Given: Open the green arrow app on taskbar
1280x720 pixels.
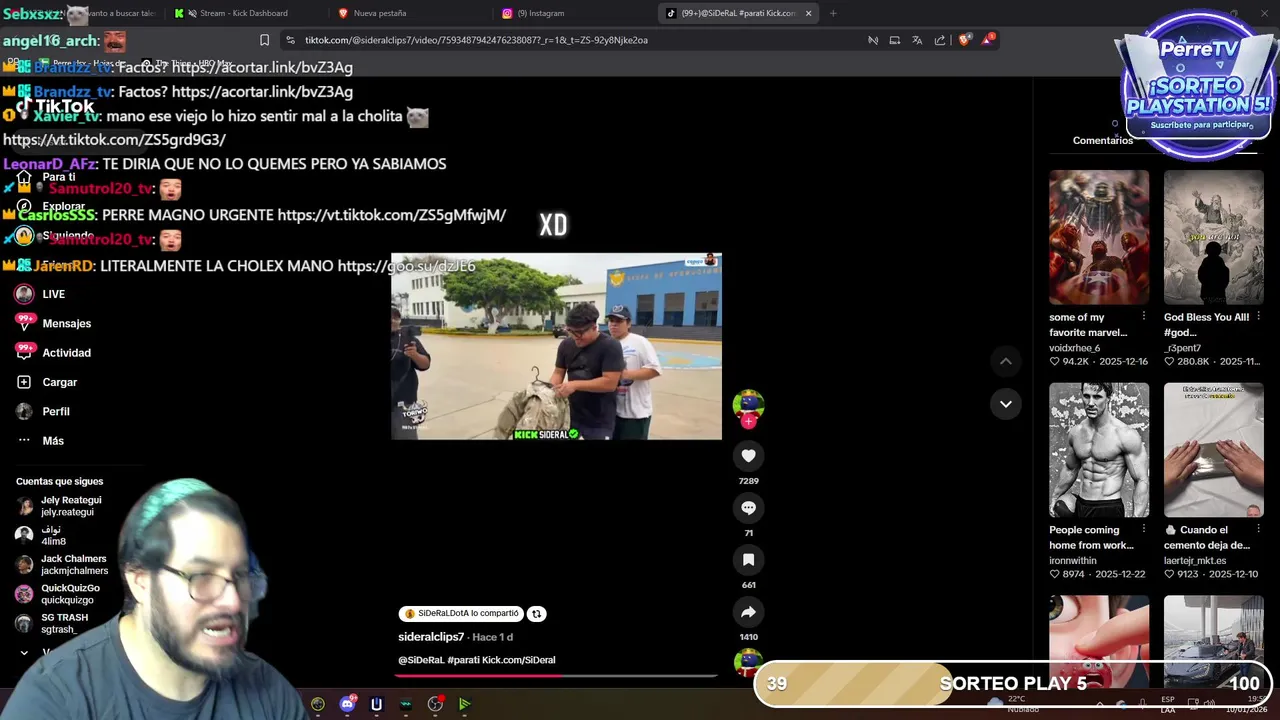Looking at the screenshot, I should pos(464,704).
